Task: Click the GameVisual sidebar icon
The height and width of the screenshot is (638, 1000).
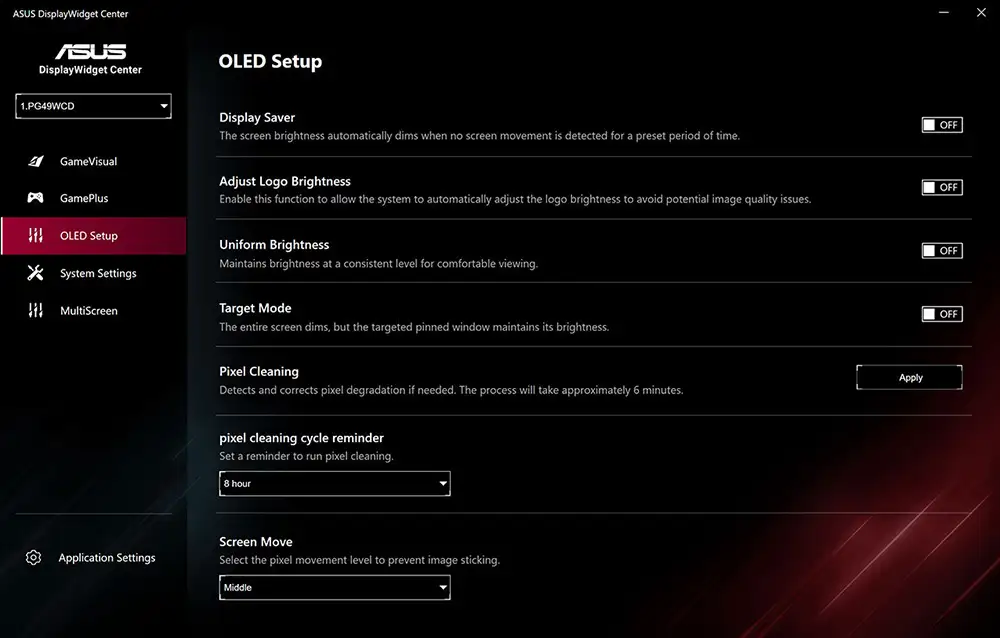Action: [x=36, y=161]
